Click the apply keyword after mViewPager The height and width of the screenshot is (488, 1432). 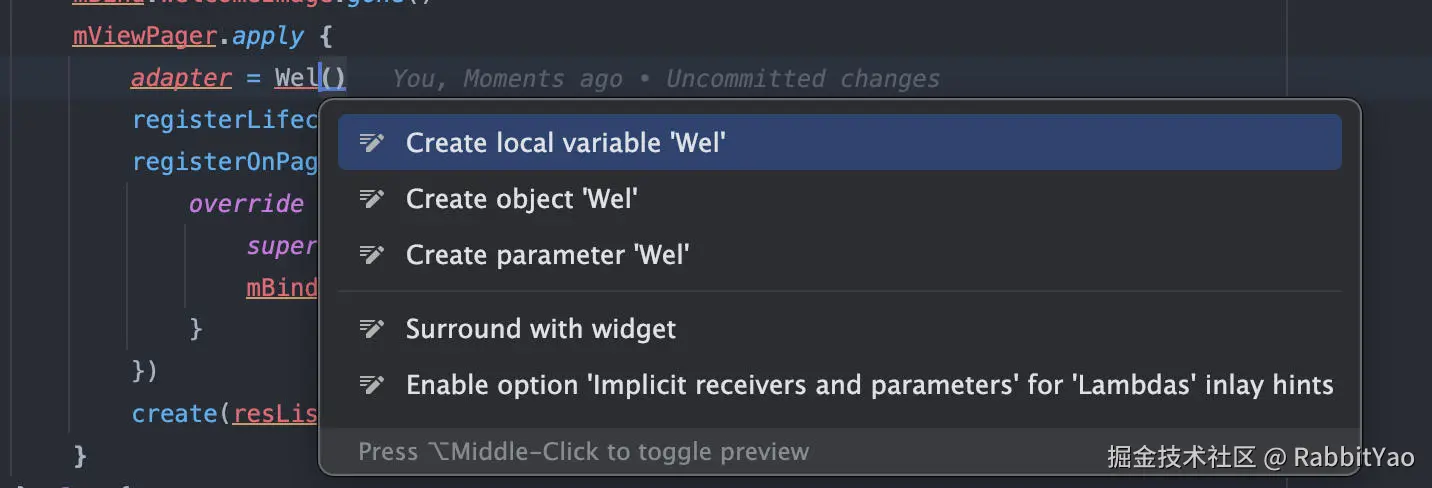(x=267, y=37)
